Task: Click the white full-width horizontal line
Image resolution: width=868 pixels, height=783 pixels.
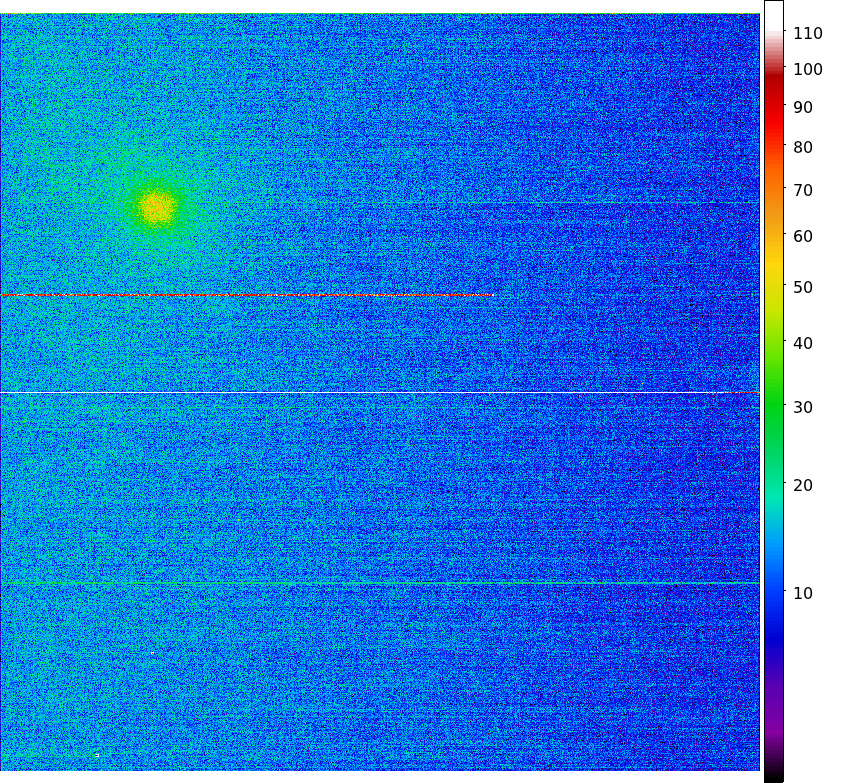Action: tap(380, 393)
